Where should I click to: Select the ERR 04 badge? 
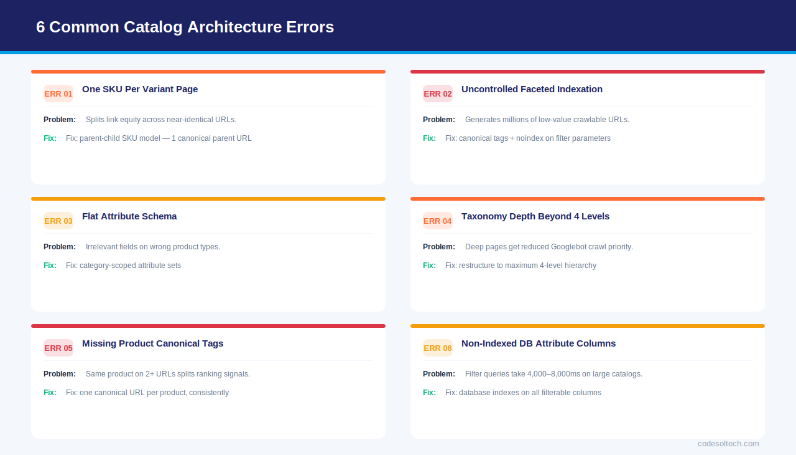(438, 221)
